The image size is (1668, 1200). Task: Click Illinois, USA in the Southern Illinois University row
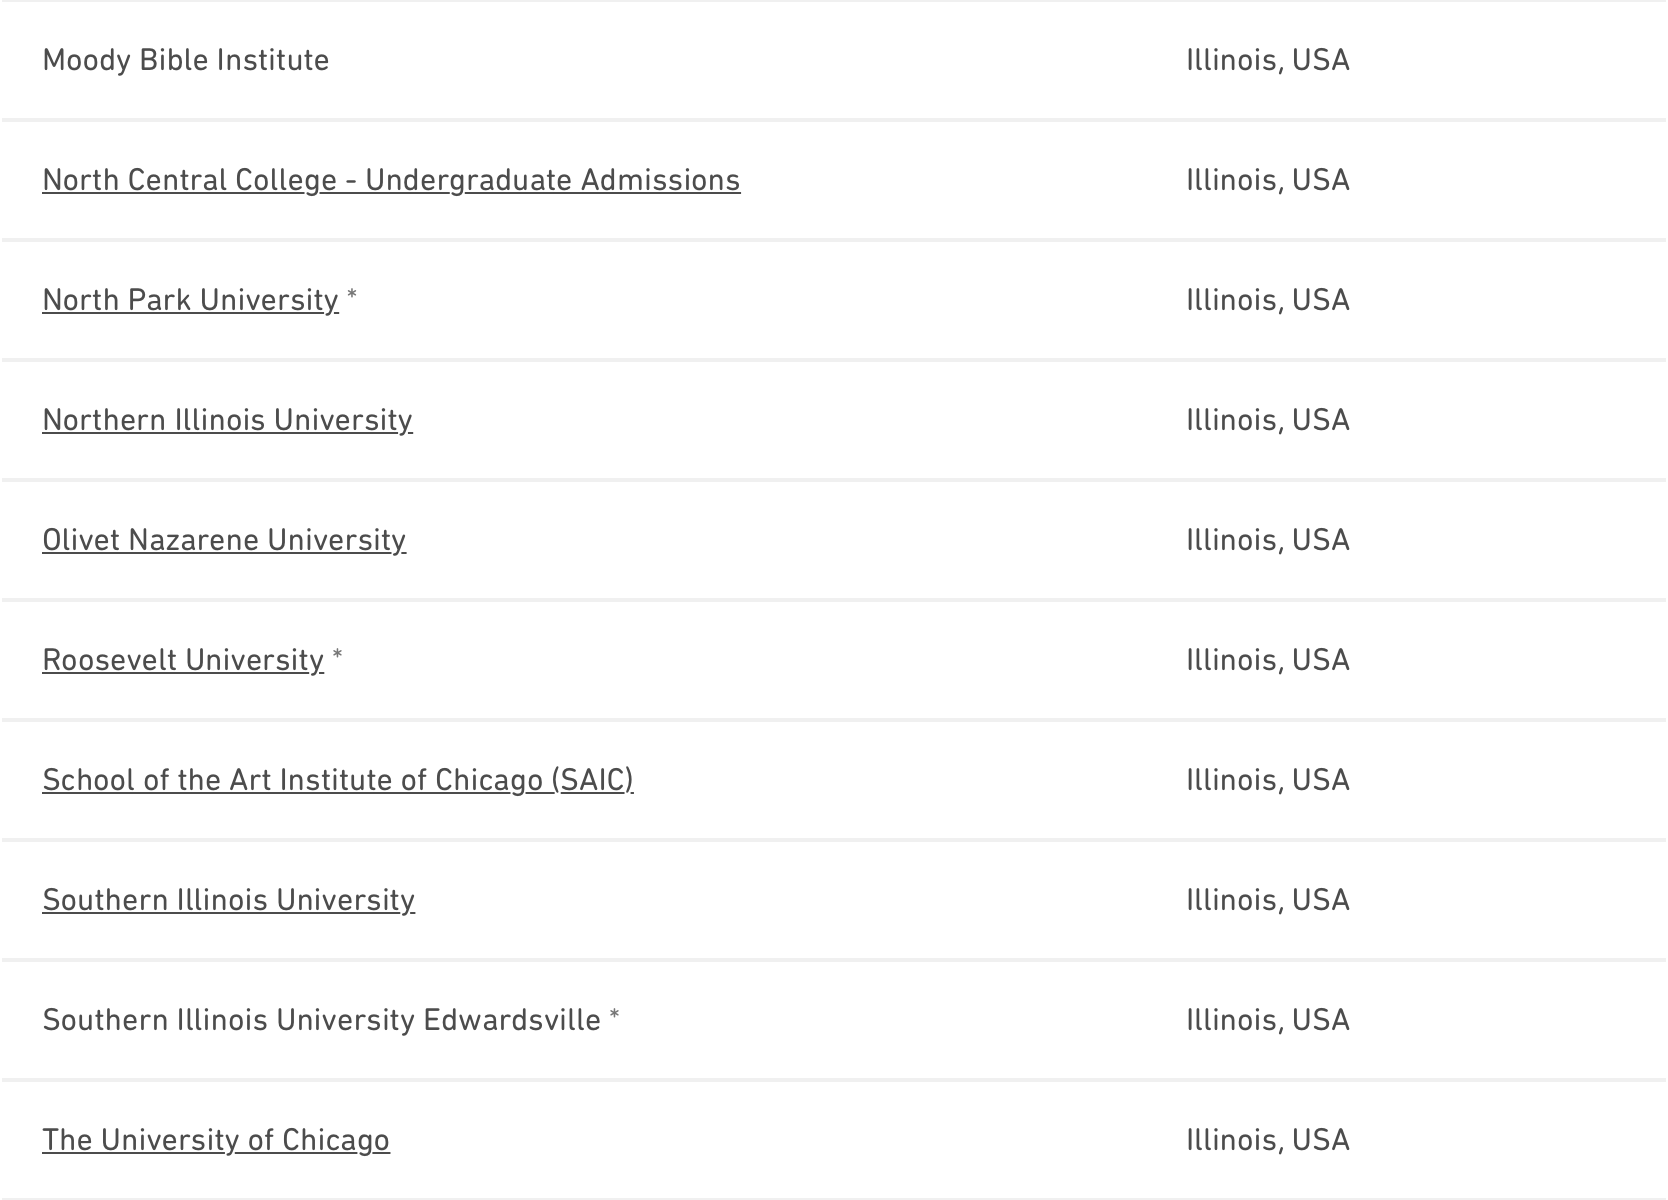point(1268,900)
